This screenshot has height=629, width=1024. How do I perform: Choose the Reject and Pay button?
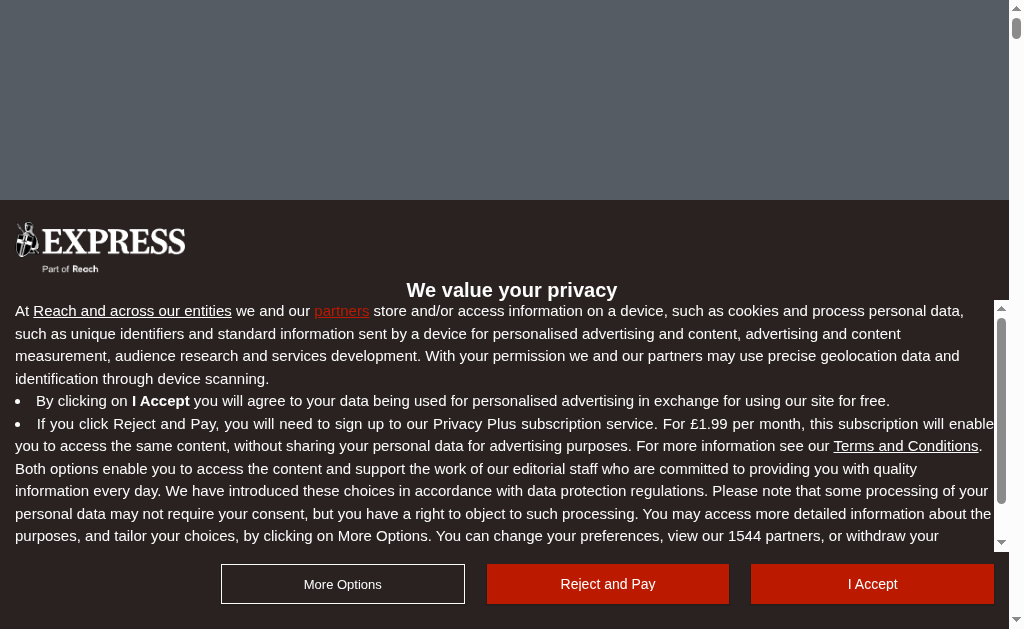[608, 584]
